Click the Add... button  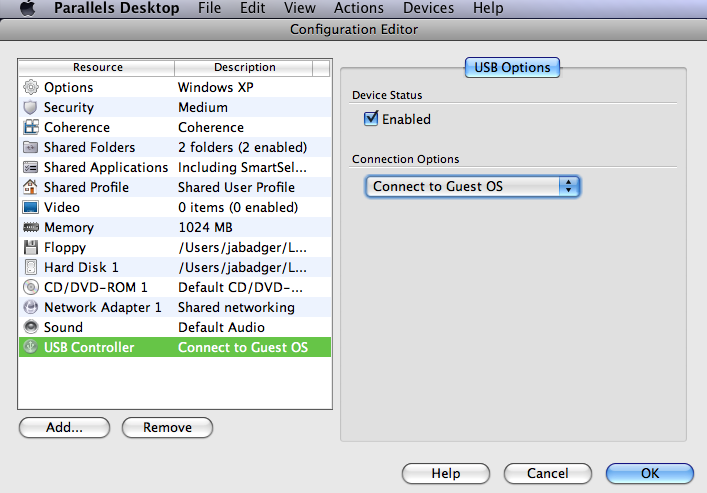[64, 427]
